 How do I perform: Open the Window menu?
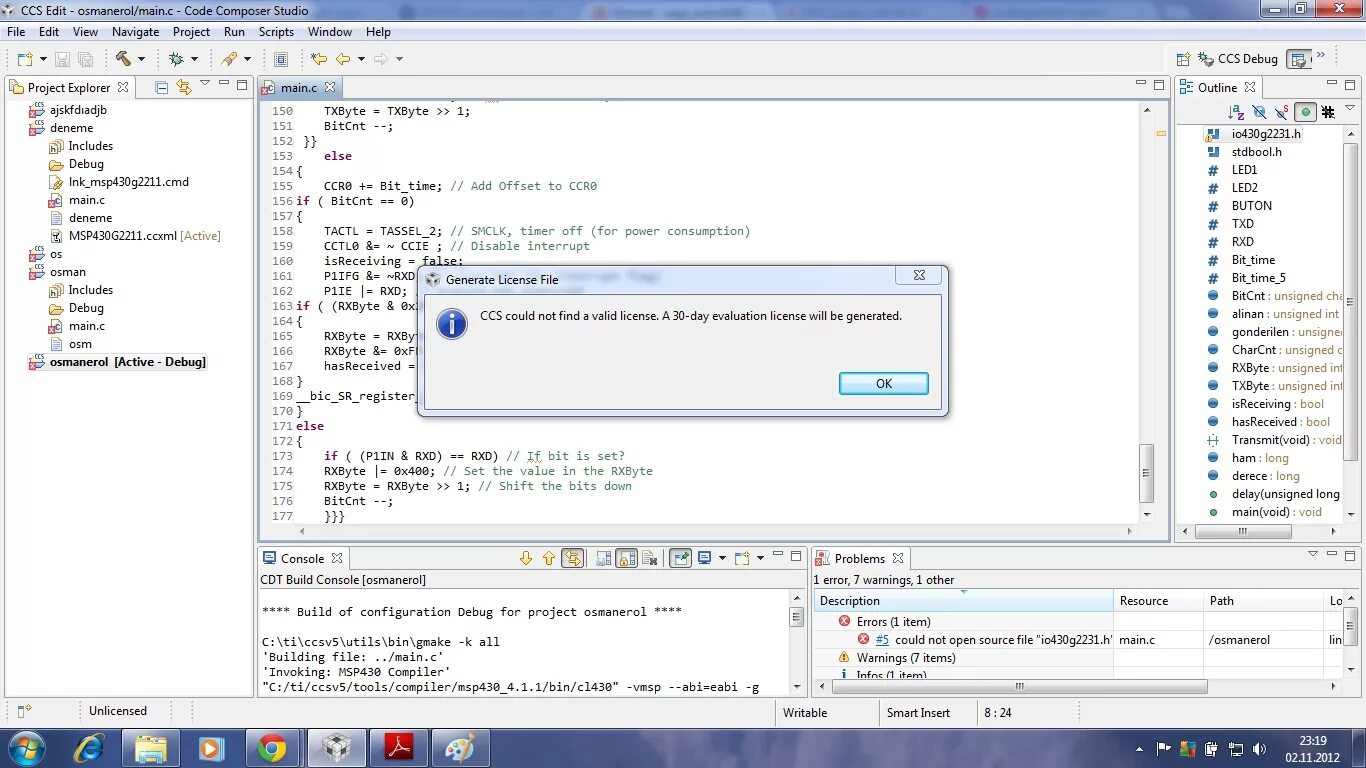tap(329, 31)
